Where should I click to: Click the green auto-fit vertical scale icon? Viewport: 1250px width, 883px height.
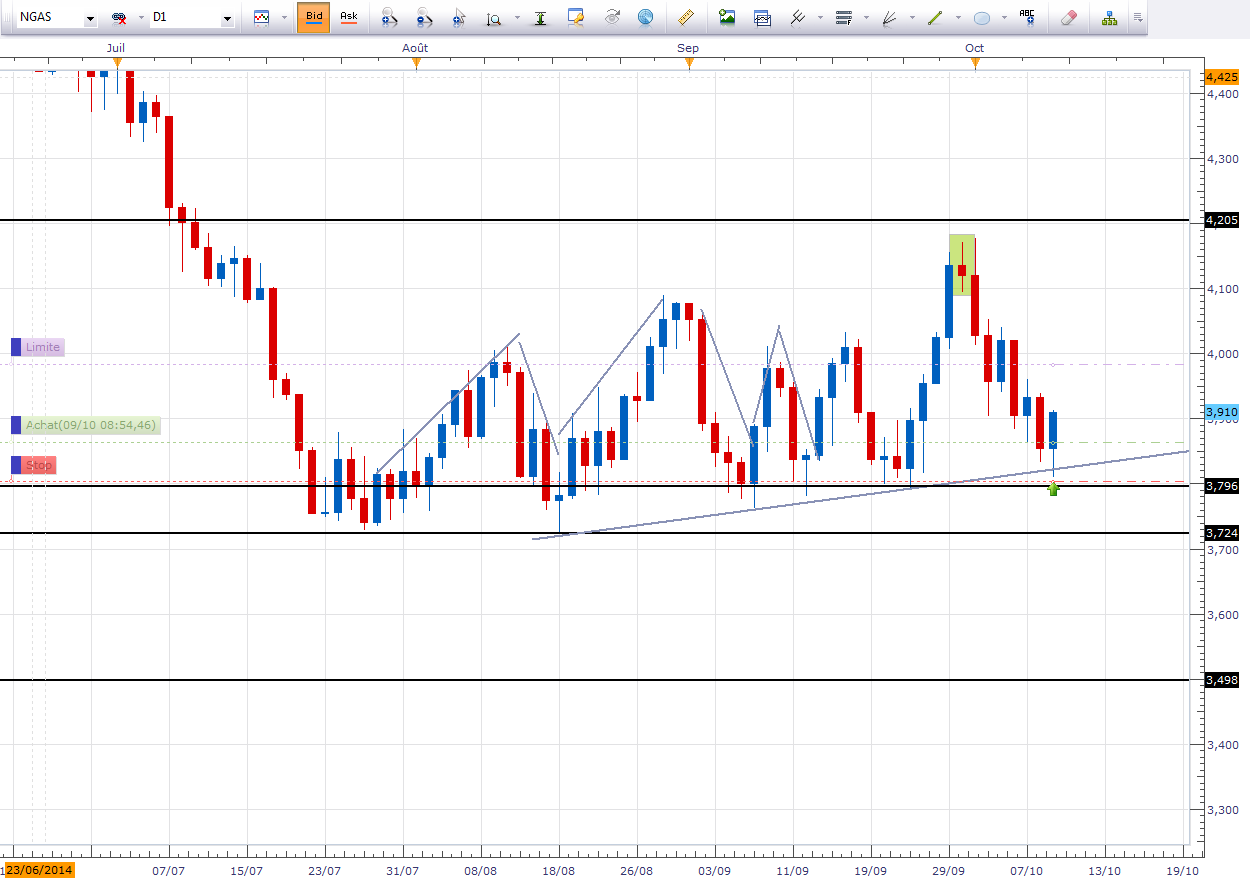pos(540,18)
